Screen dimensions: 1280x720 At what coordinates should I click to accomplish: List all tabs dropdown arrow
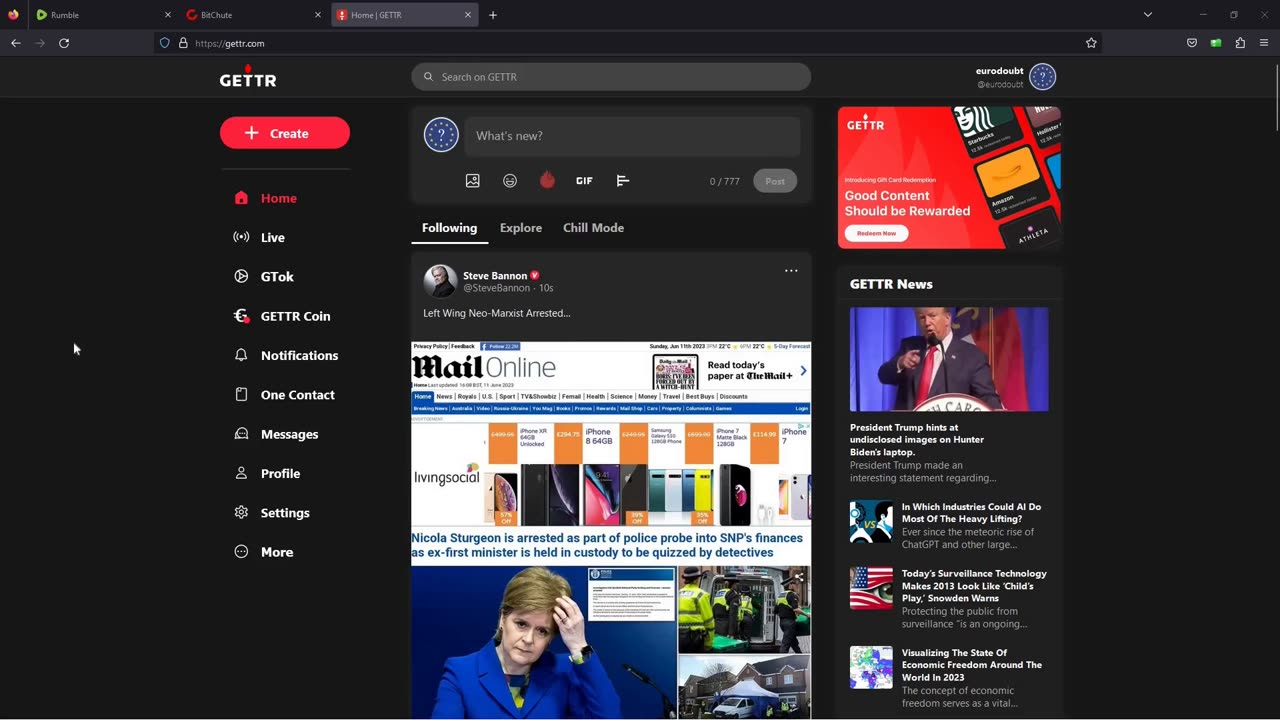[x=1148, y=15]
